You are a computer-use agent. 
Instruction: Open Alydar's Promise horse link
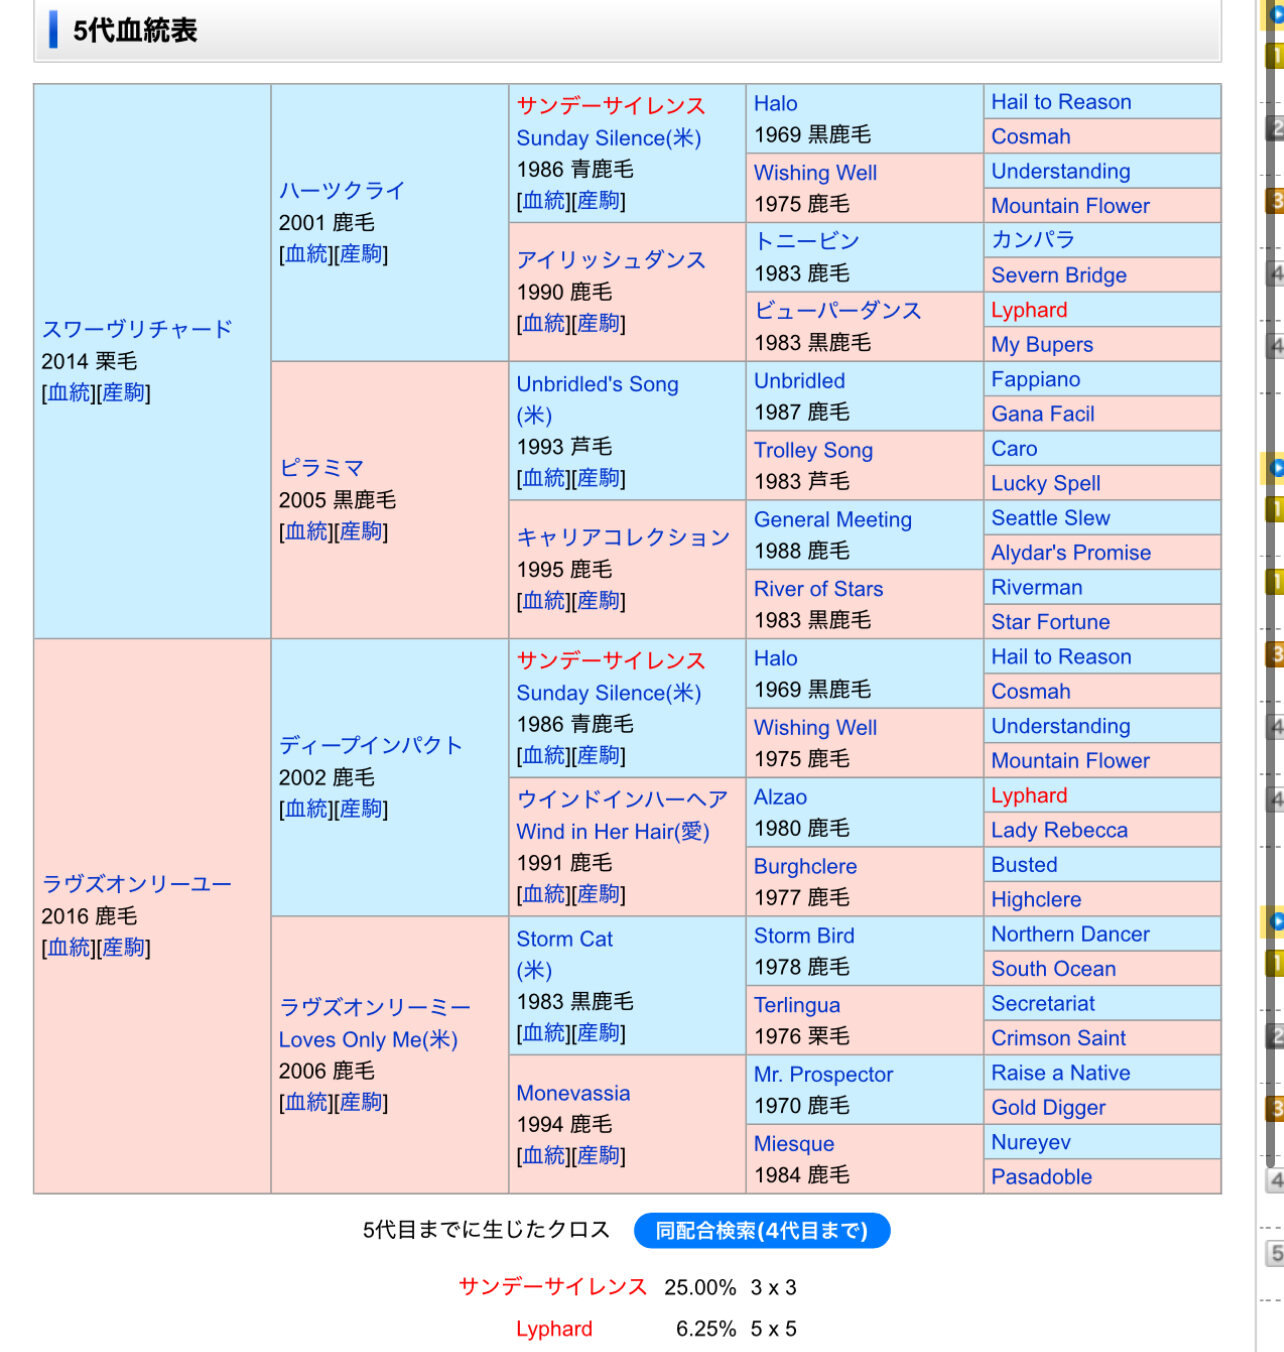click(1071, 553)
